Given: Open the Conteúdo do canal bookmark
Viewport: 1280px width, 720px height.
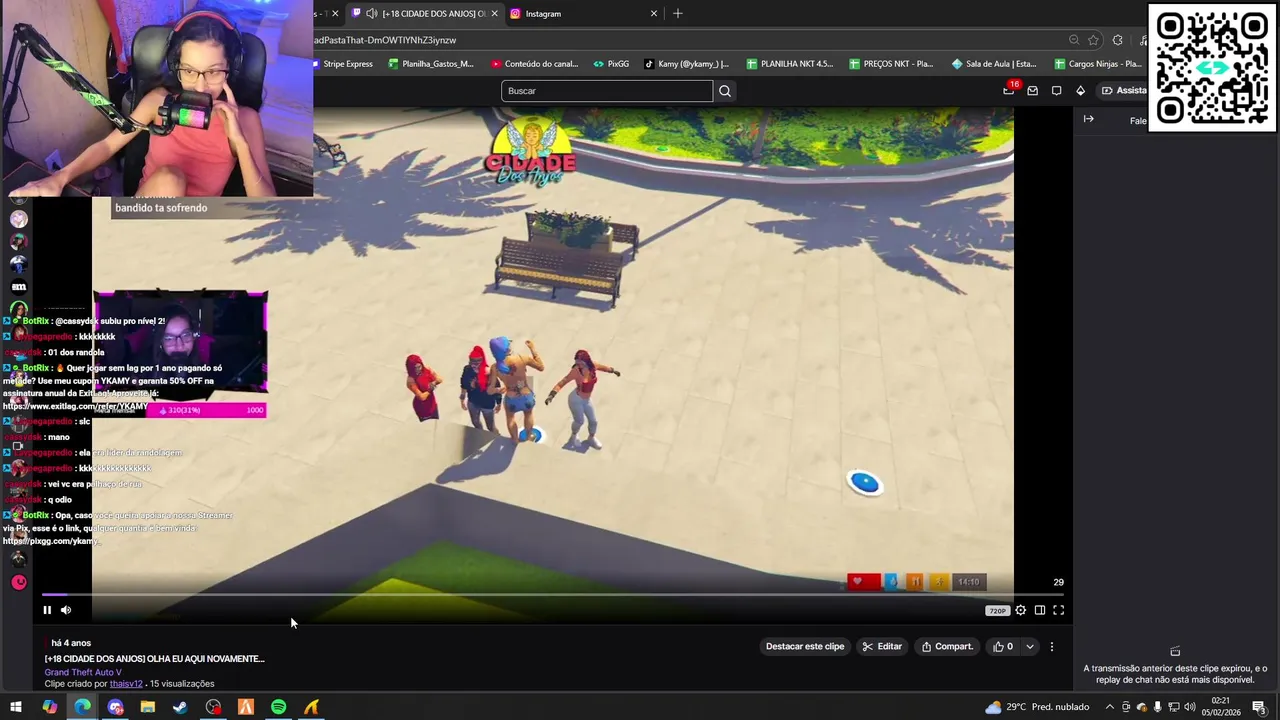Looking at the screenshot, I should click(535, 64).
